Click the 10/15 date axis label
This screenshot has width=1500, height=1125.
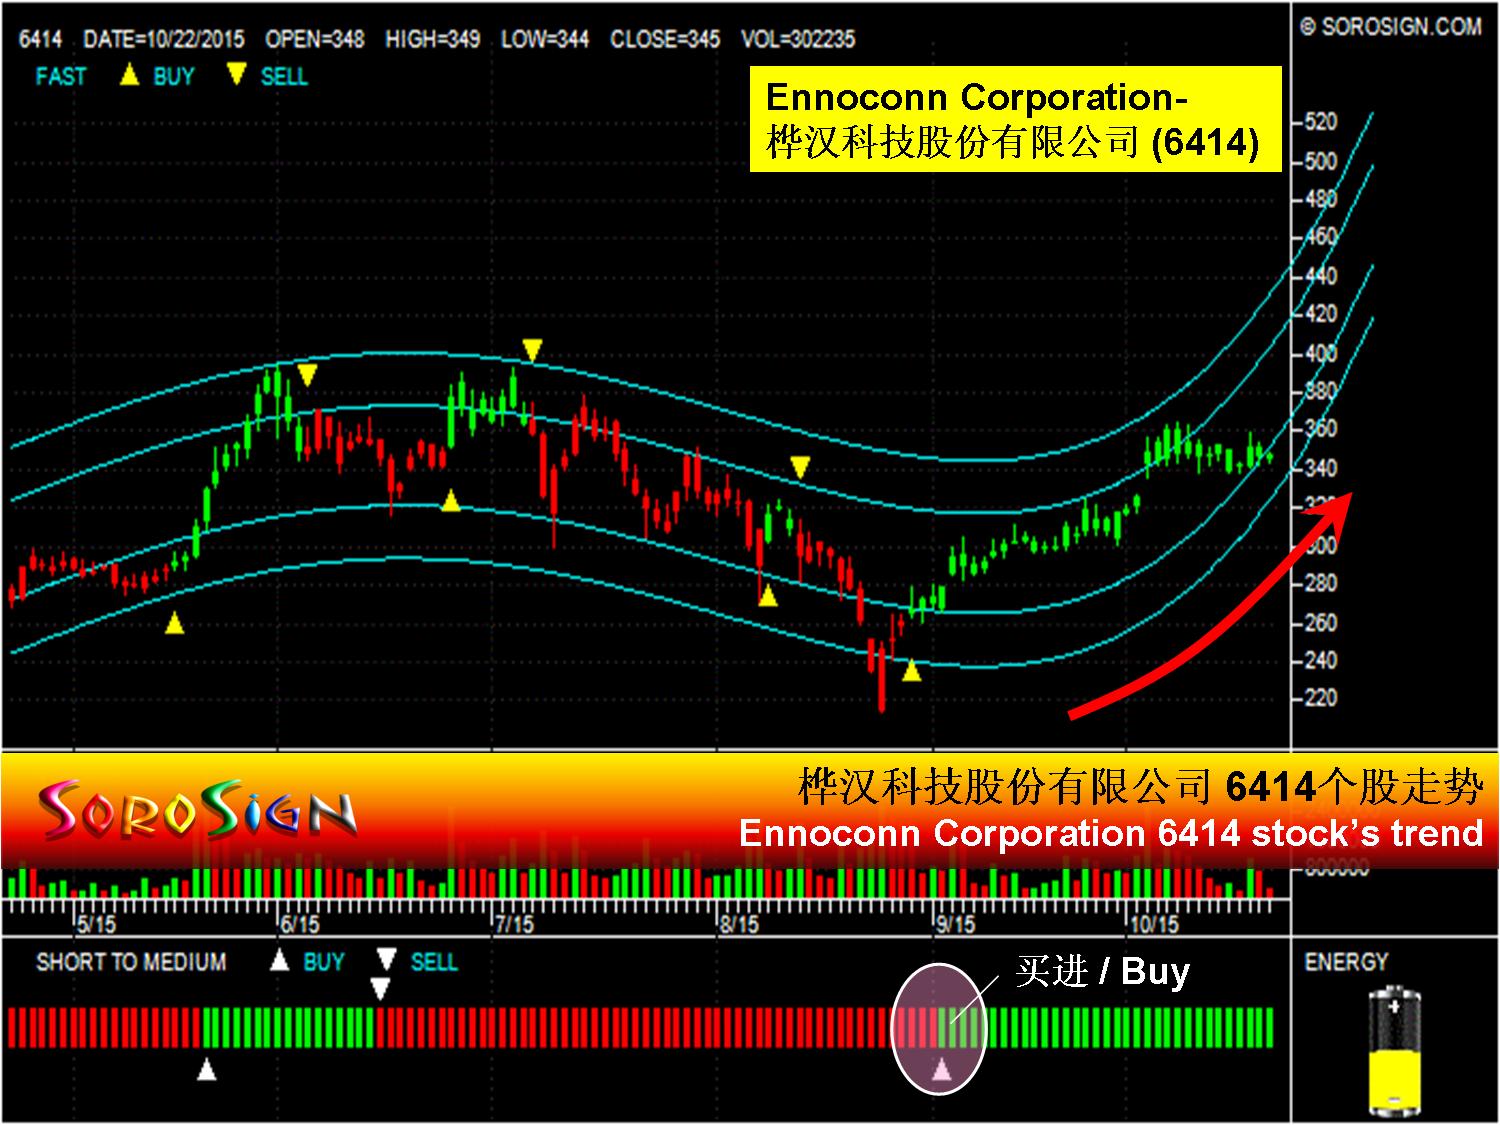pyautogui.click(x=1154, y=923)
